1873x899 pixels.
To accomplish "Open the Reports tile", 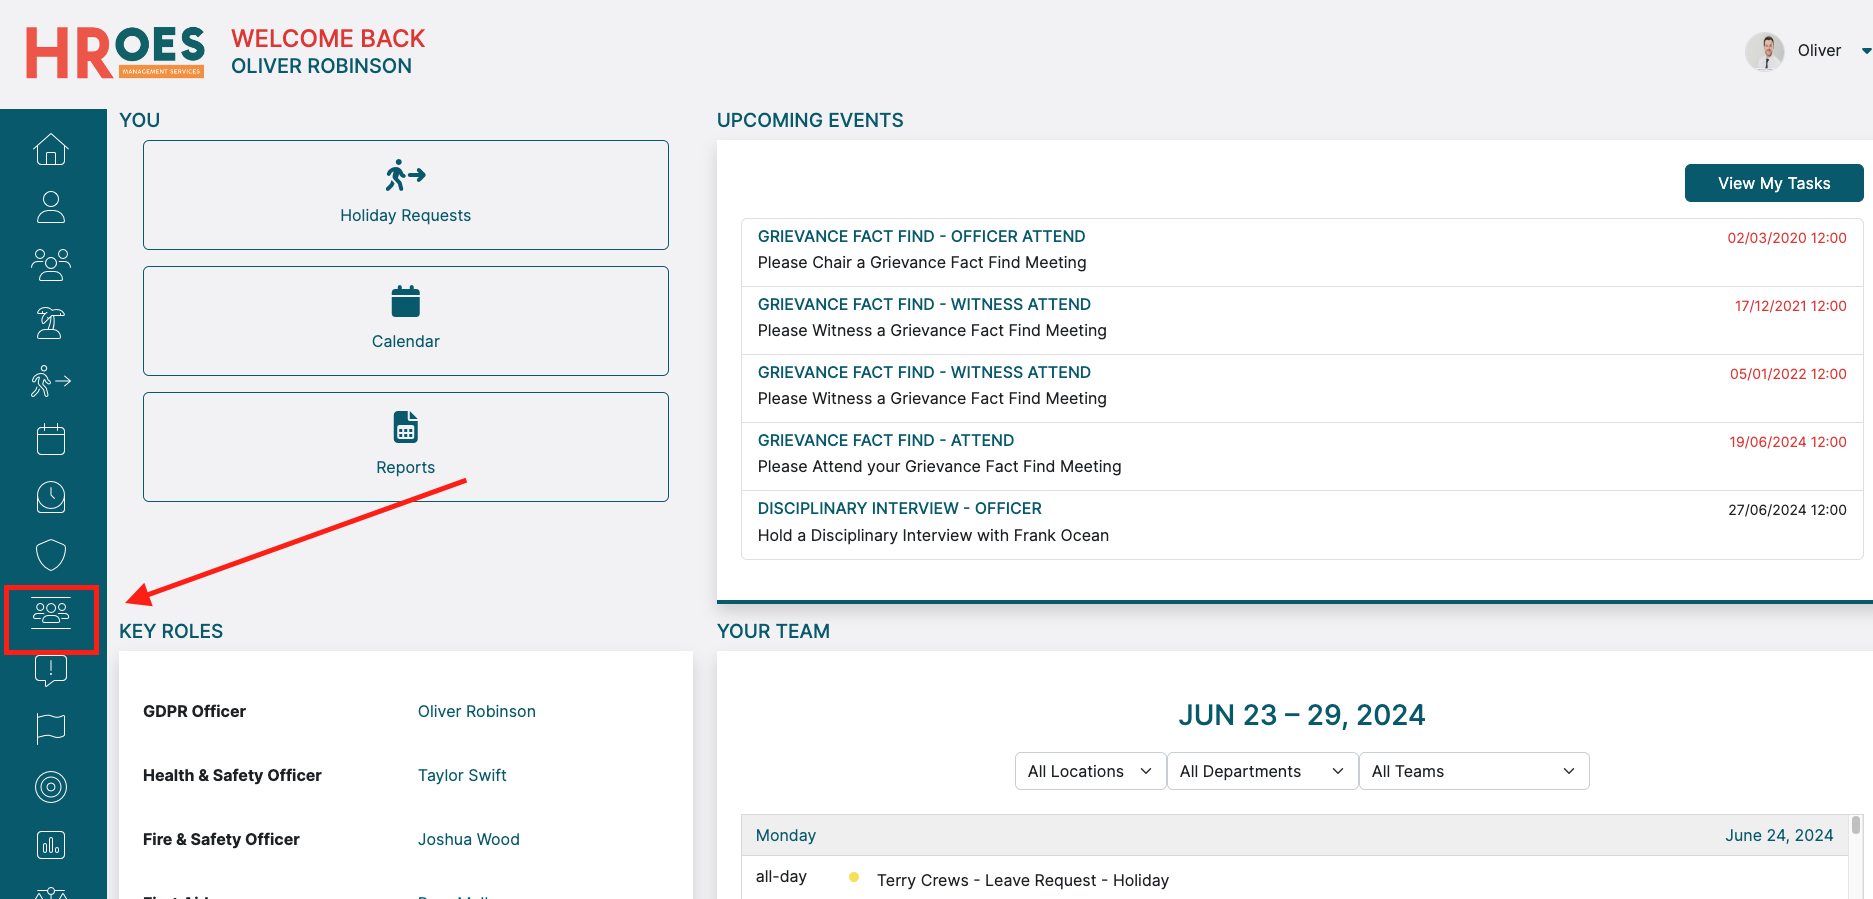I will [405, 447].
